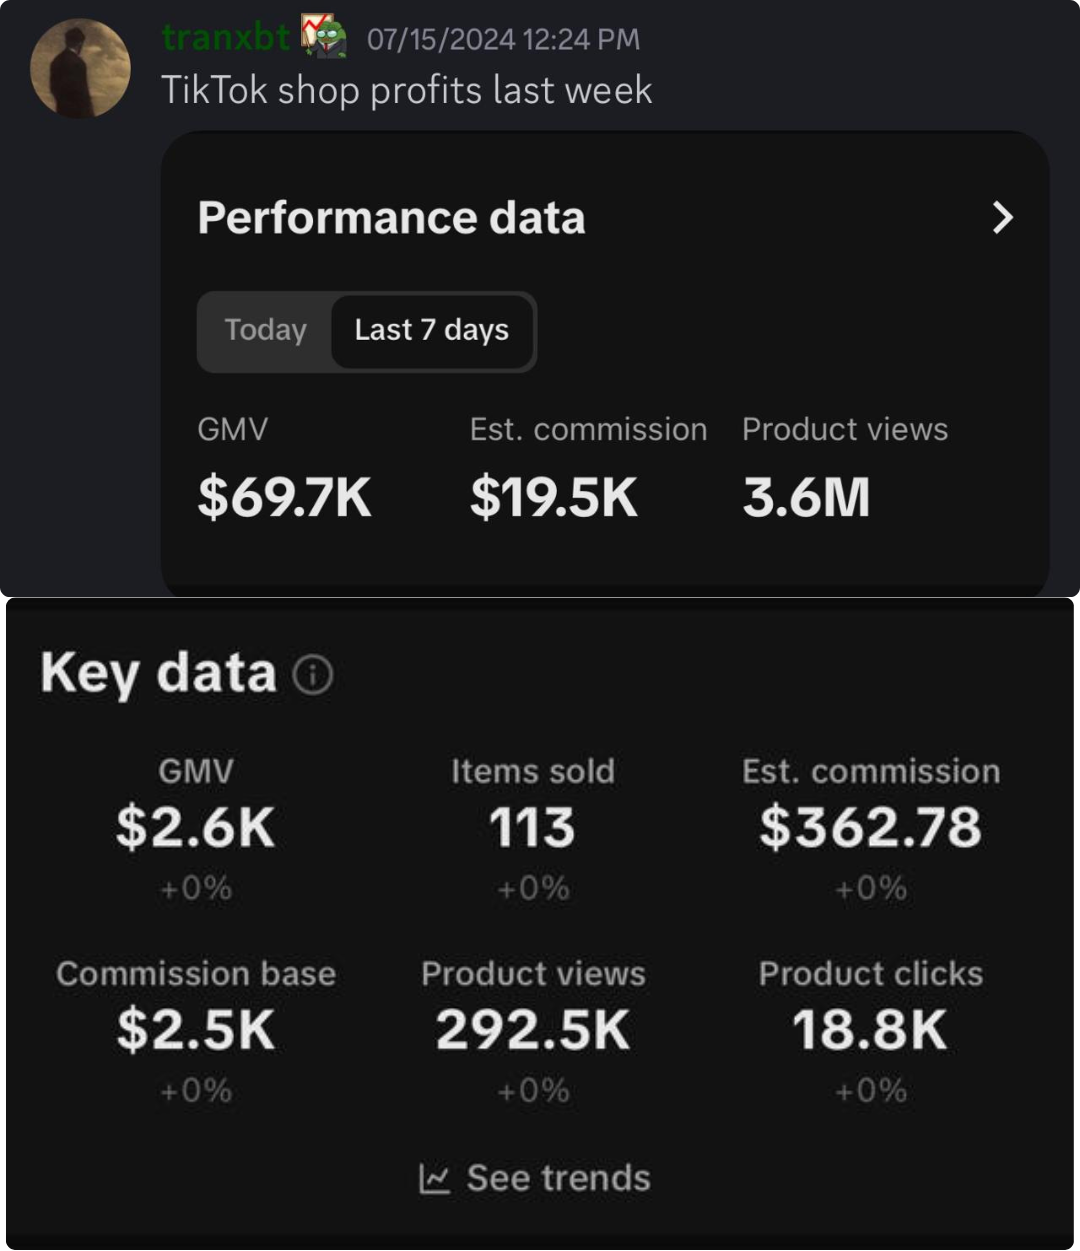Open tranxbt's profile avatar
Image resolution: width=1080 pixels, height=1251 pixels.
pos(80,68)
